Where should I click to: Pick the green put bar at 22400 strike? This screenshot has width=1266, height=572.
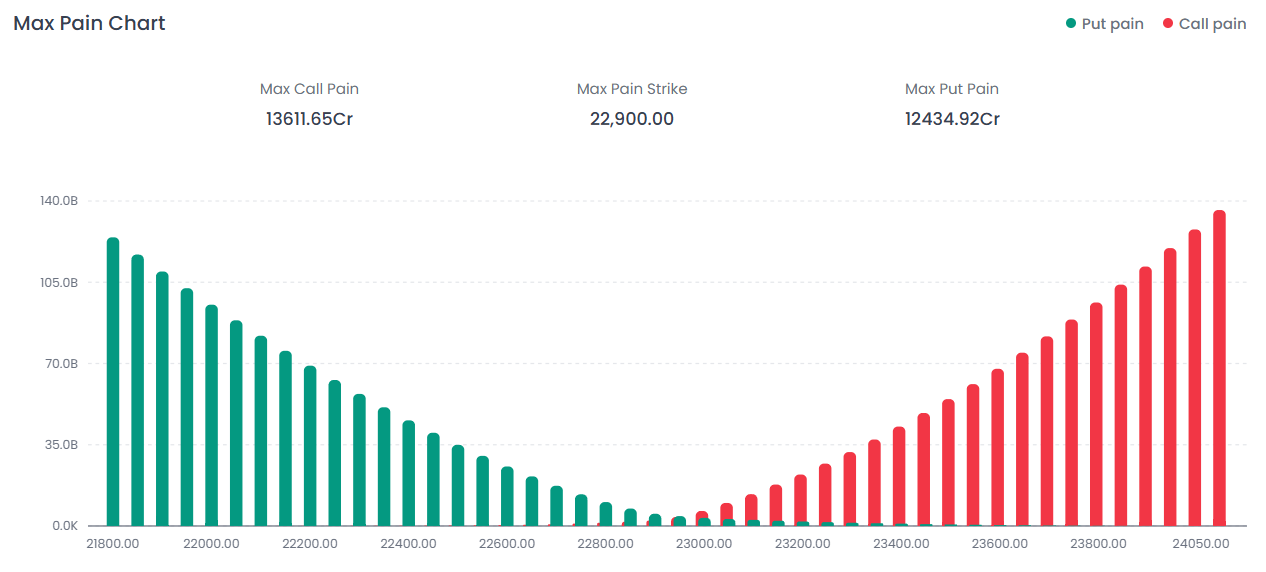click(408, 473)
